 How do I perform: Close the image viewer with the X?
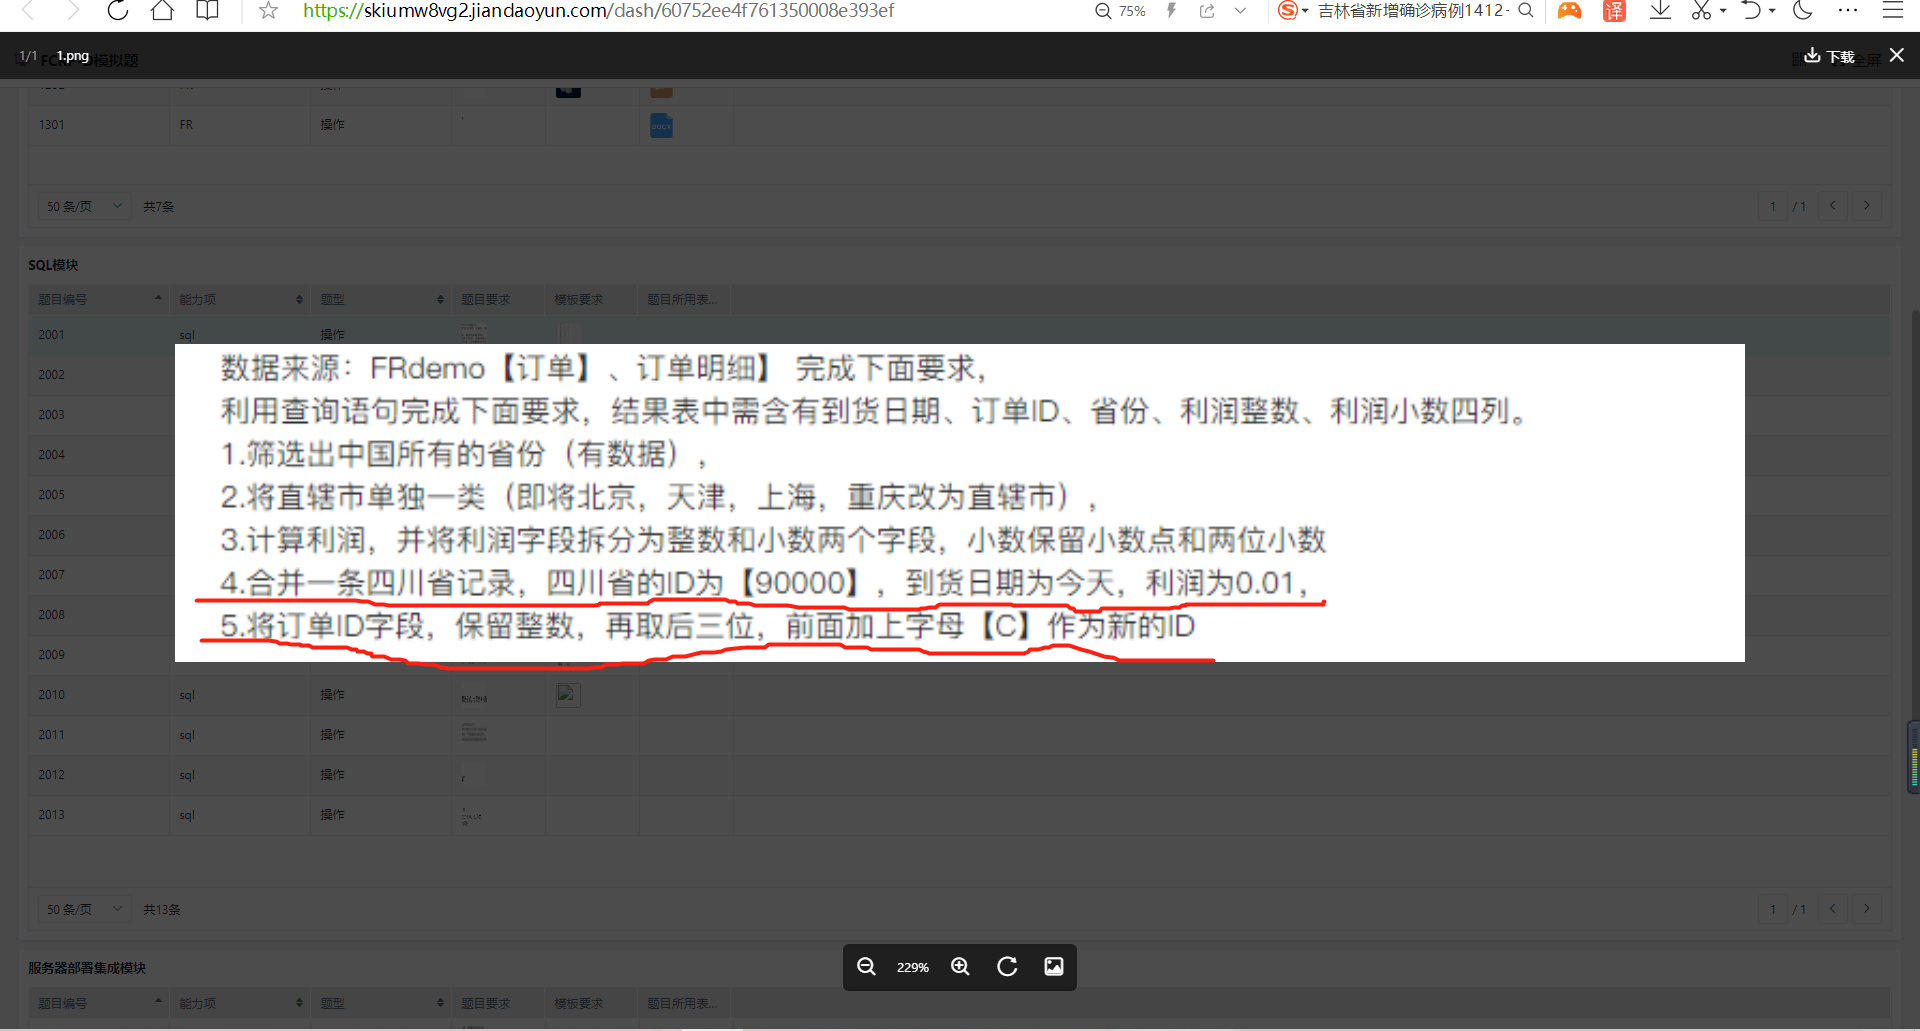(x=1897, y=55)
